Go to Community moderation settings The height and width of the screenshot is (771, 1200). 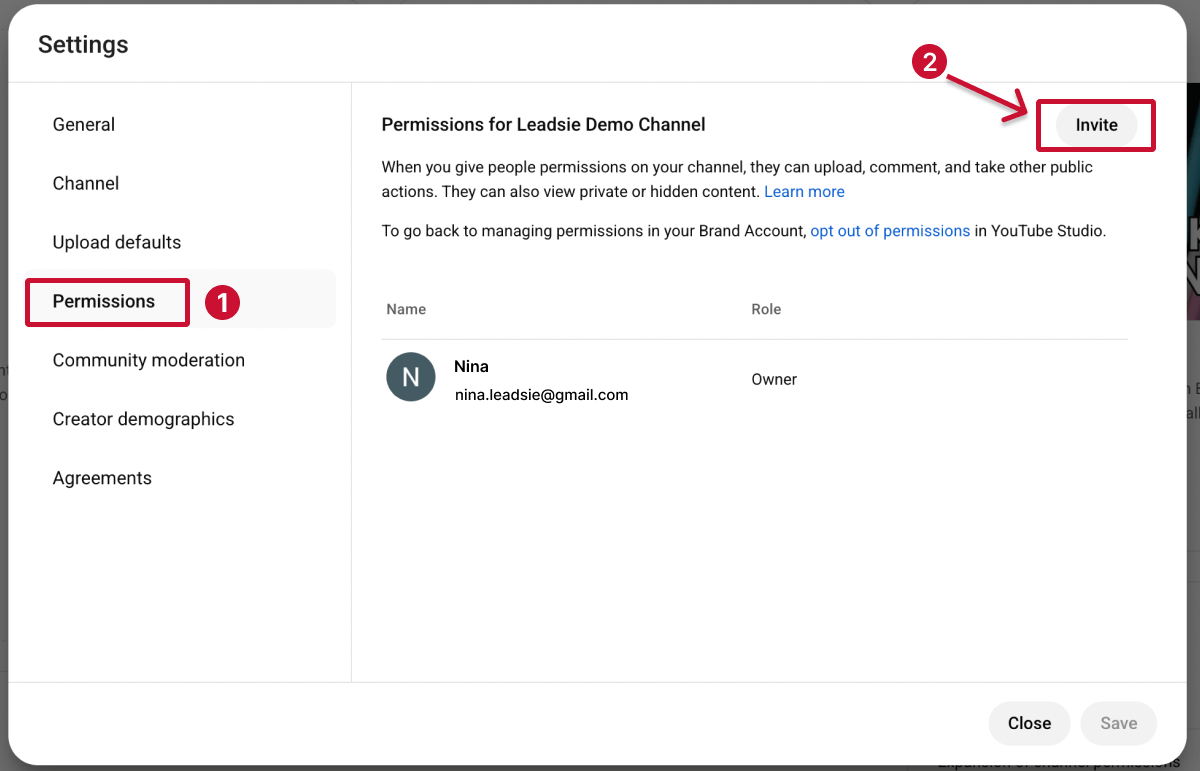point(149,361)
